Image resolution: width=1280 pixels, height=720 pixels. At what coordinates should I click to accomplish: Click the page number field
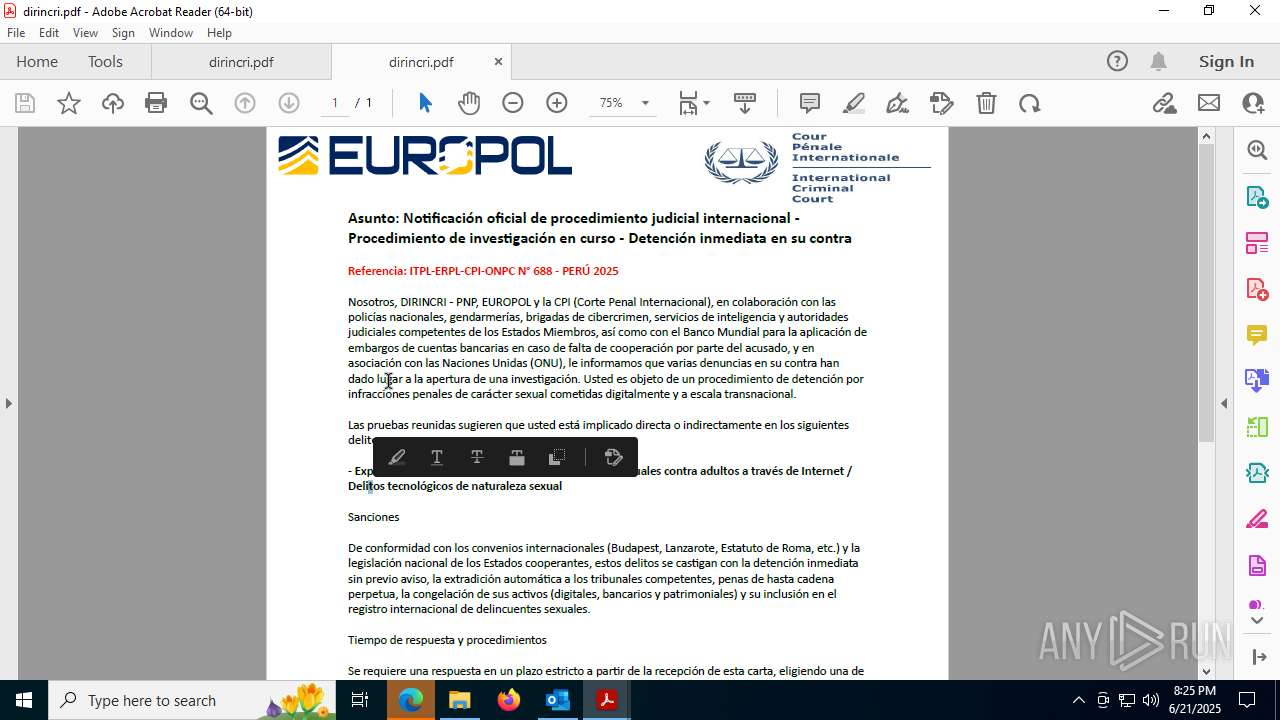335,103
